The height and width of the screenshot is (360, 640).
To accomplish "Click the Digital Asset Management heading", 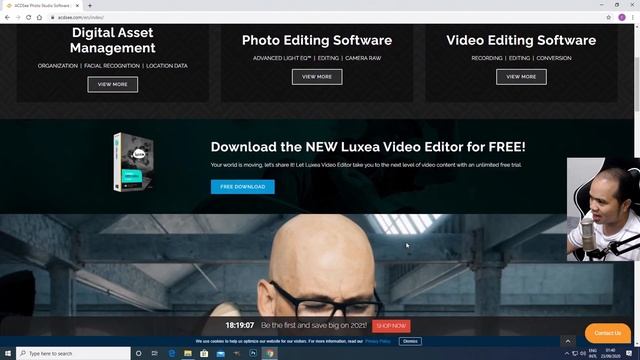I will (113, 40).
